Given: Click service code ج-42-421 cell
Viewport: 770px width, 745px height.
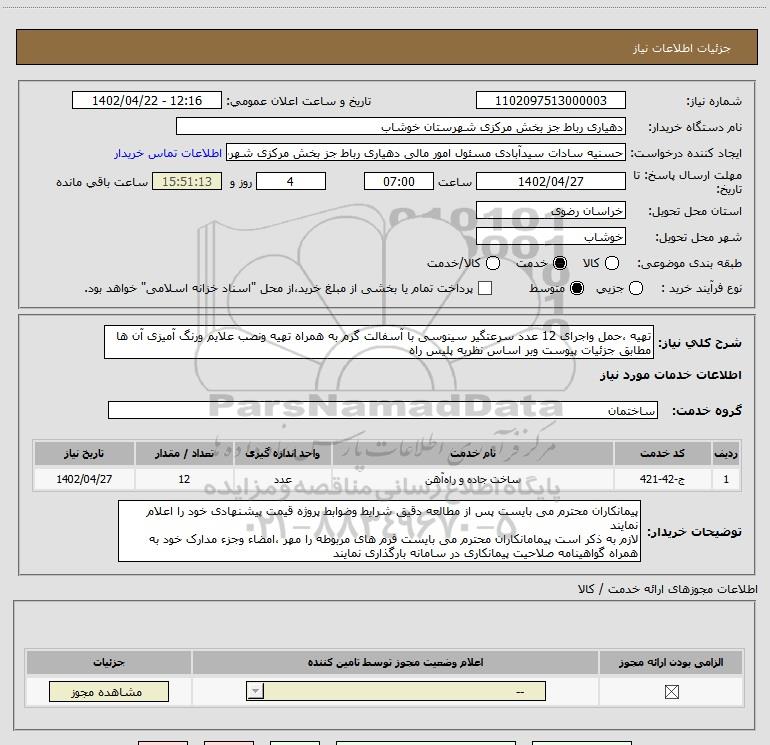Looking at the screenshot, I should pyautogui.click(x=662, y=479).
